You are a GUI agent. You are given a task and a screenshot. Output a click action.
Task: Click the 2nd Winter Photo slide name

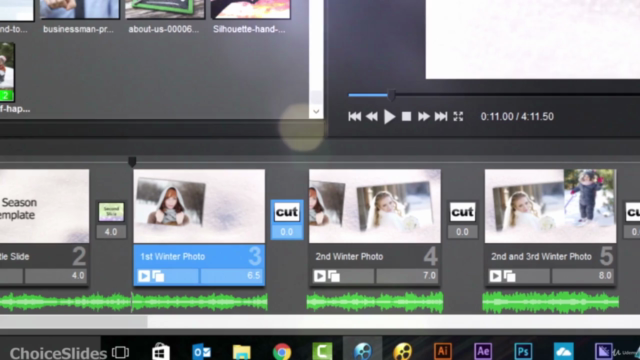pyautogui.click(x=349, y=257)
